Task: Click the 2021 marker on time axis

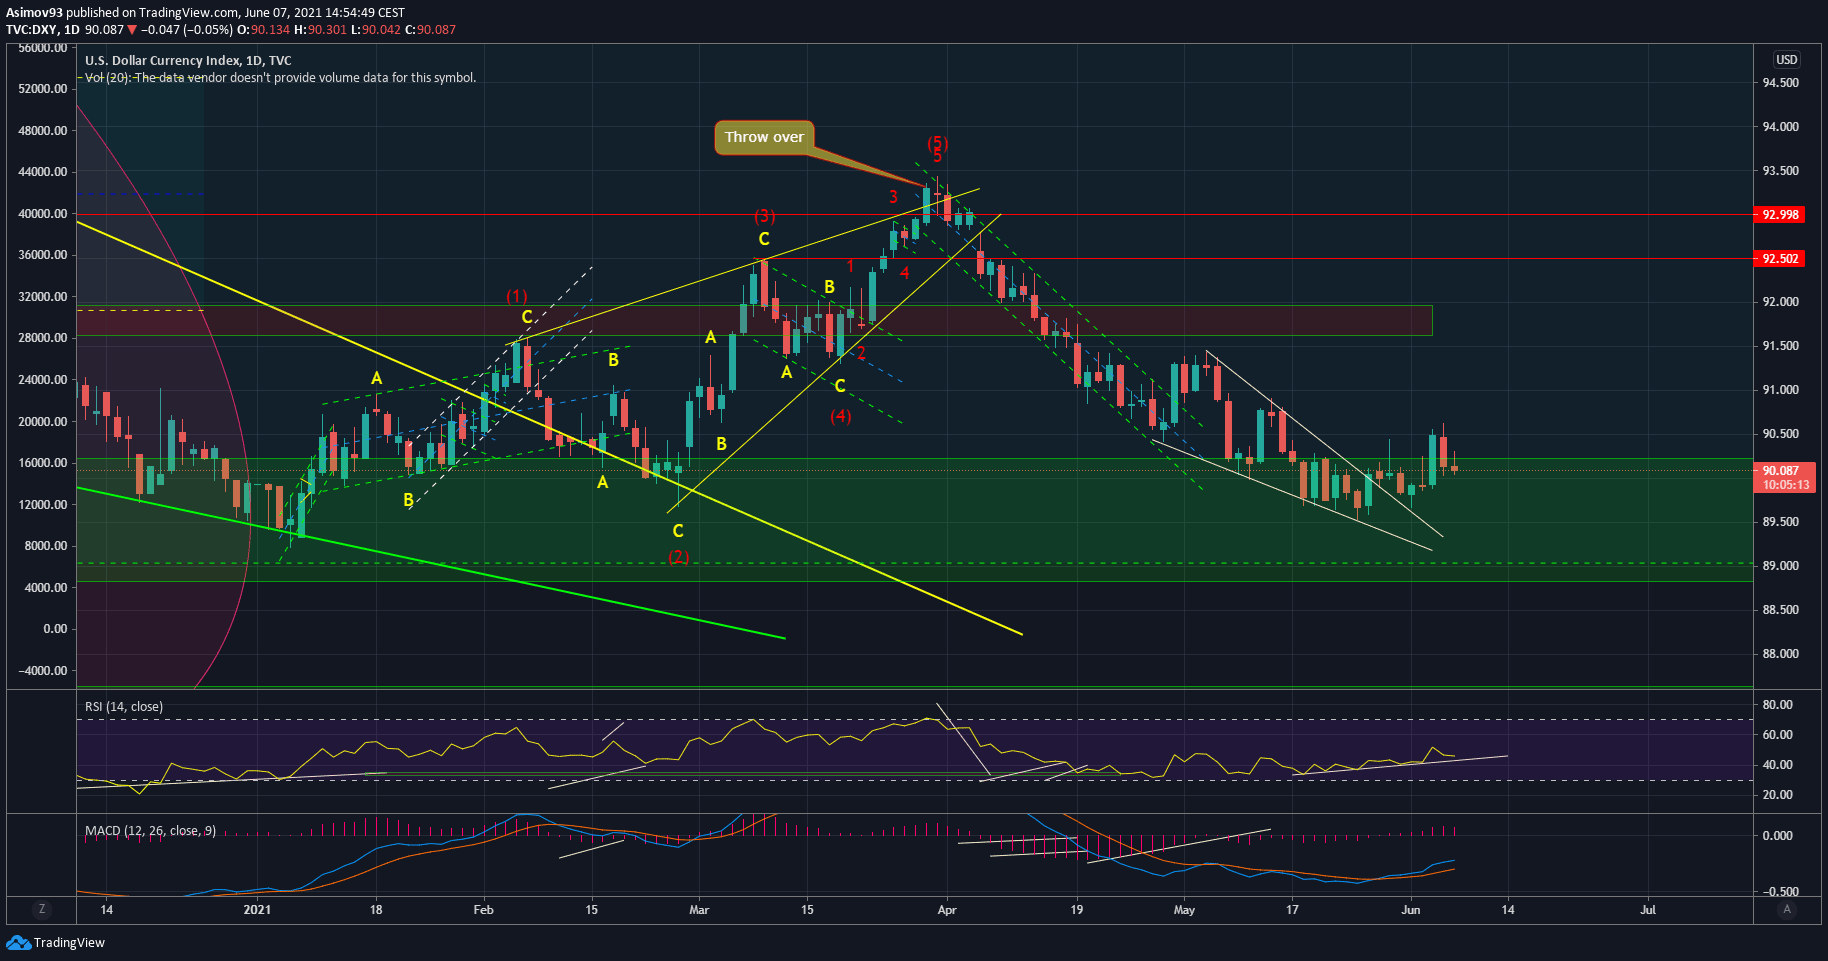Action: (x=257, y=910)
